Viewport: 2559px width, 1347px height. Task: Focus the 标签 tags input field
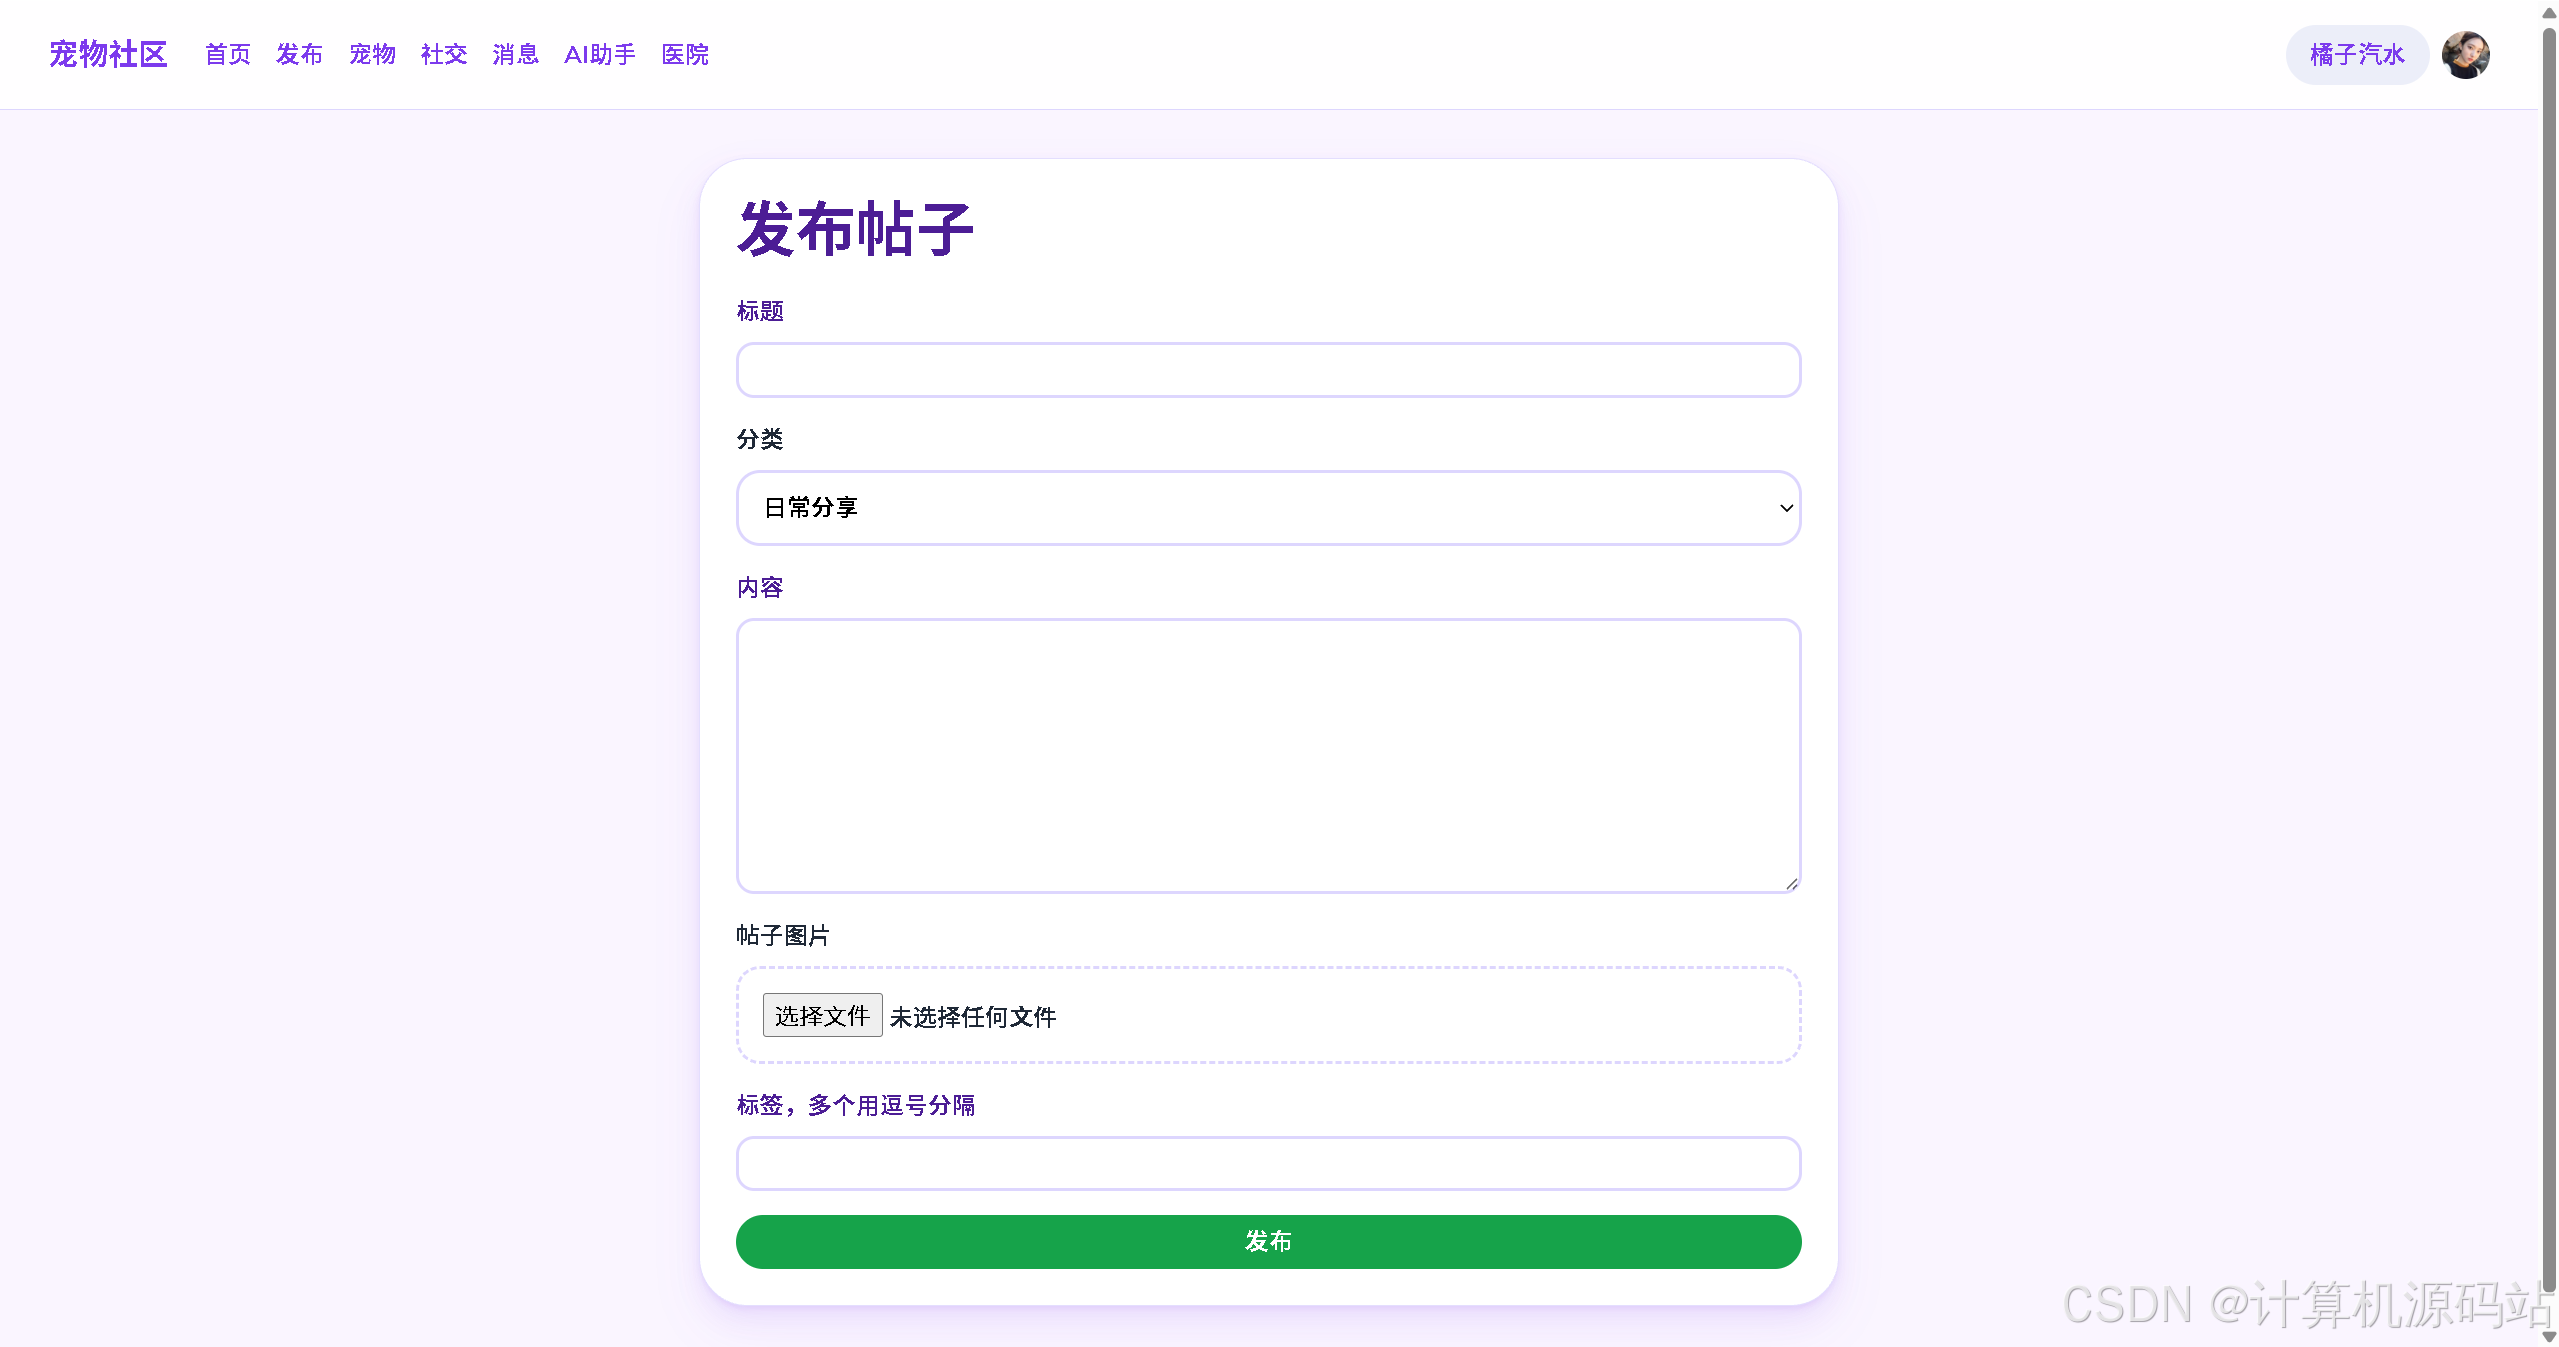(1268, 1164)
